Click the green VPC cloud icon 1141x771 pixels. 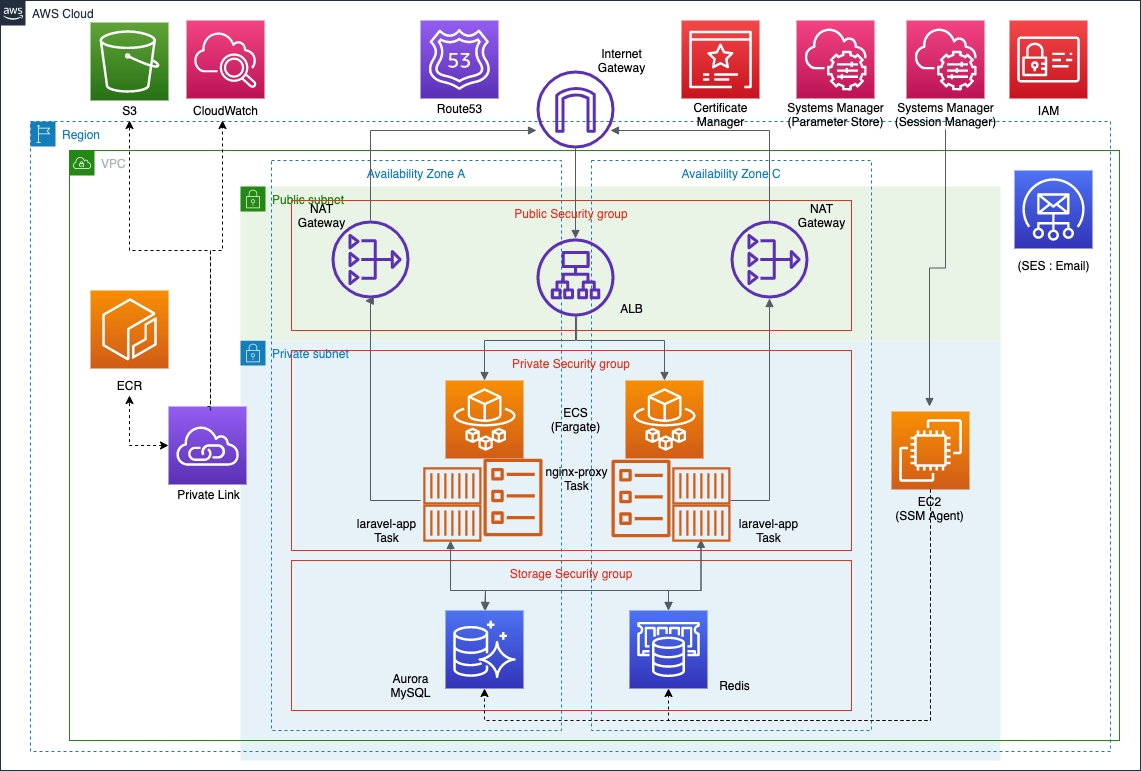tap(82, 163)
